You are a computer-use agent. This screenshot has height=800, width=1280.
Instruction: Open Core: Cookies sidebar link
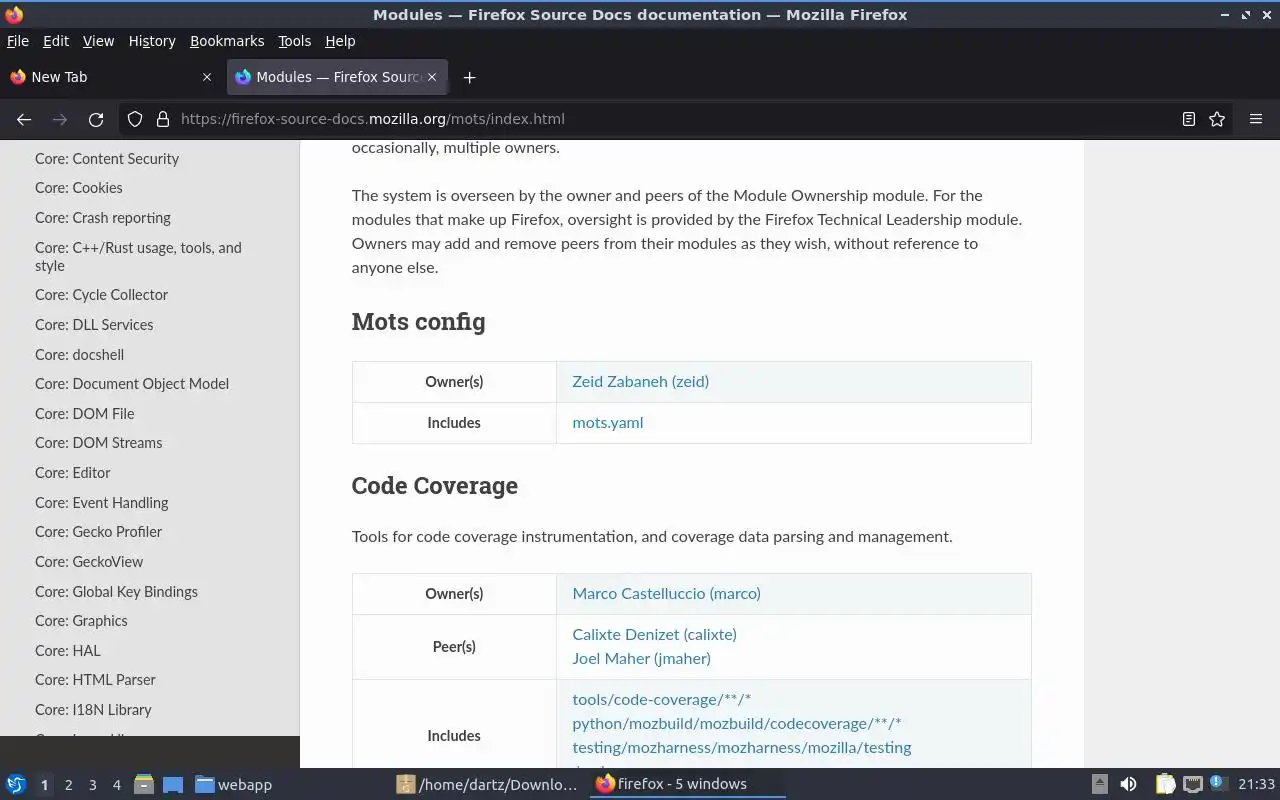79,188
